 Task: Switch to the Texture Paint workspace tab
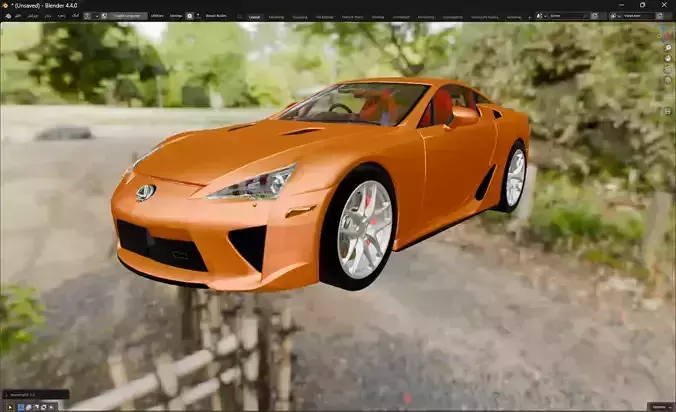(x=352, y=17)
